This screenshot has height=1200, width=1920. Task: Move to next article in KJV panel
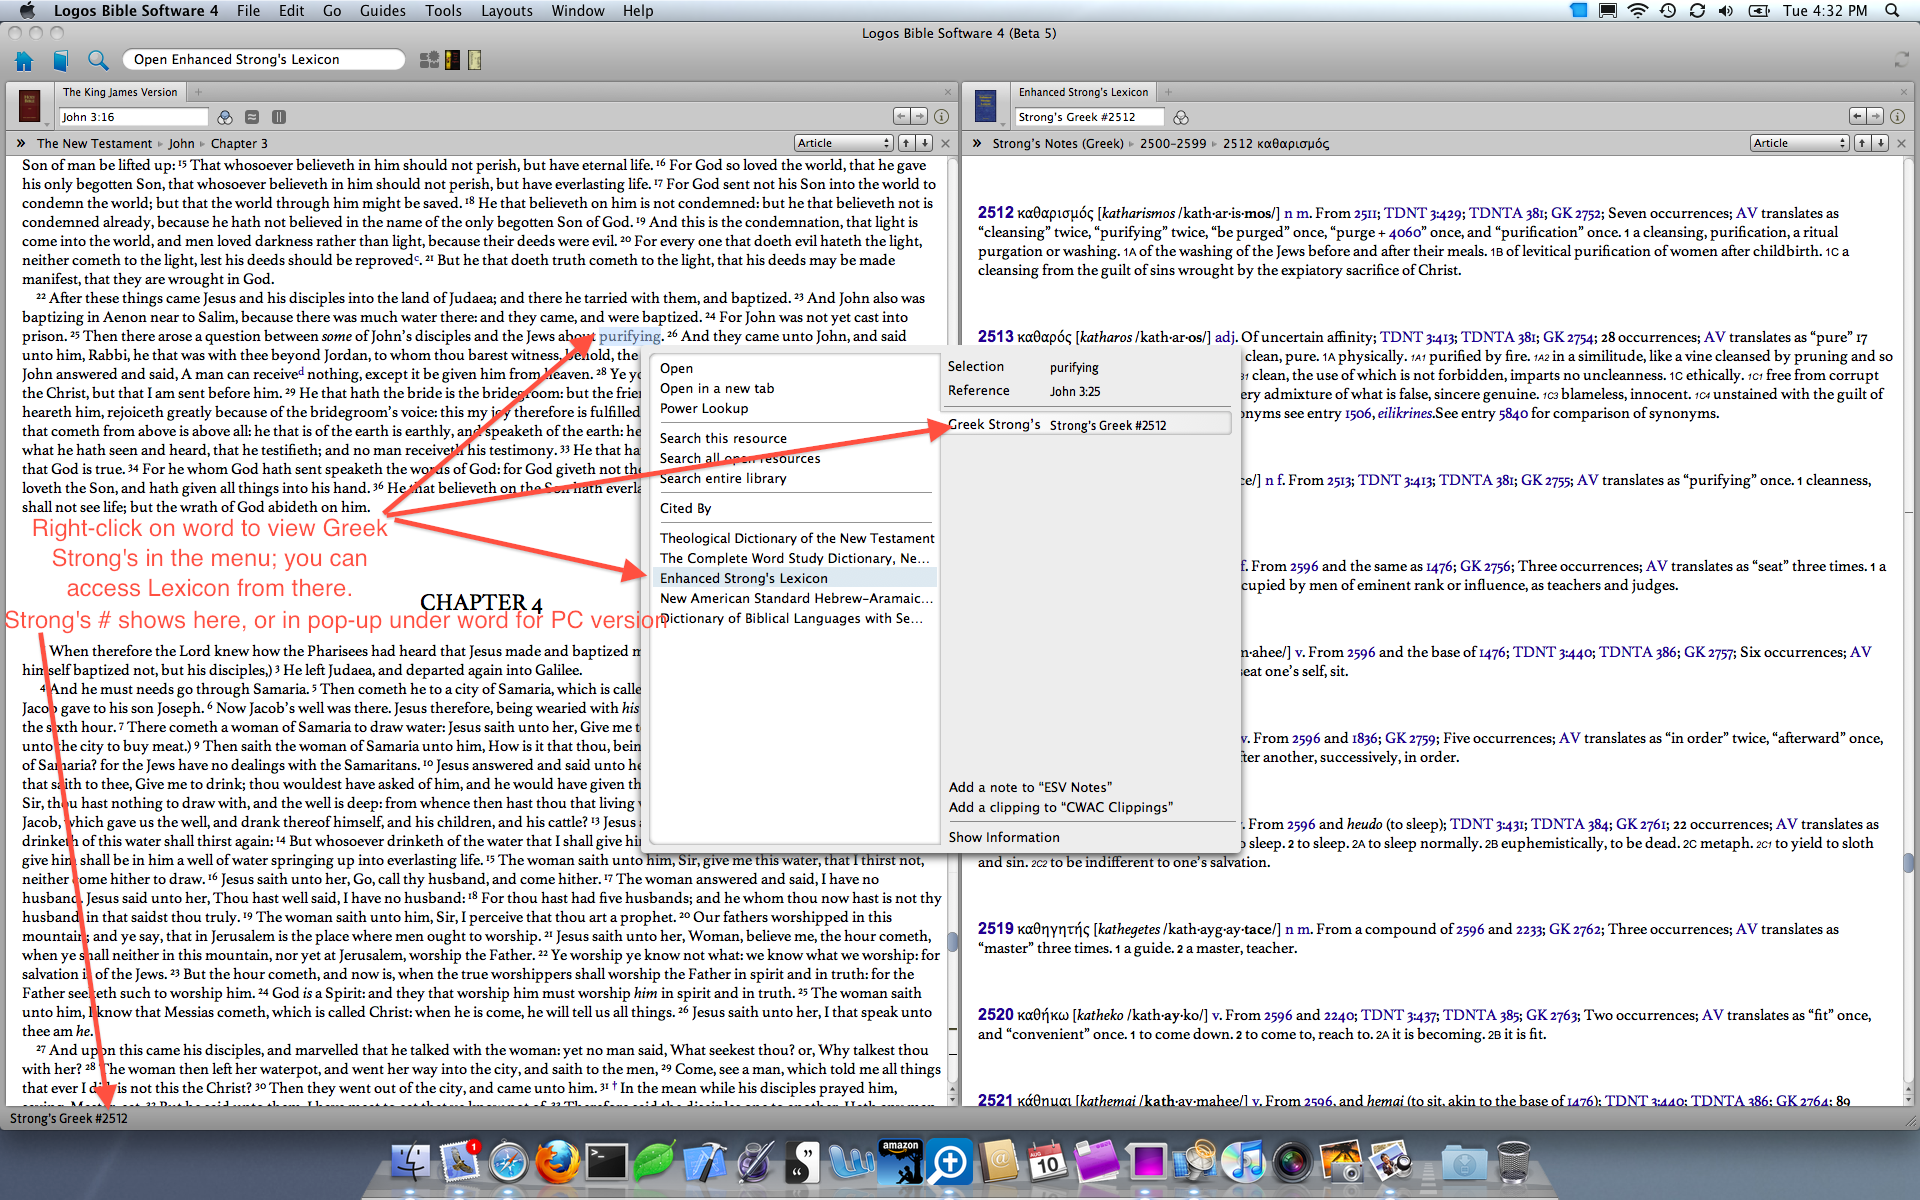pyautogui.click(x=925, y=143)
